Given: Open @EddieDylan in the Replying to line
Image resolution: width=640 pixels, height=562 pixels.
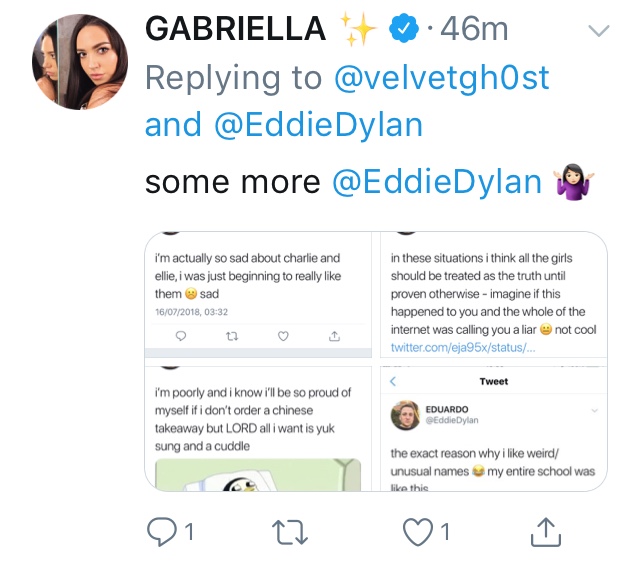Looking at the screenshot, I should 318,124.
